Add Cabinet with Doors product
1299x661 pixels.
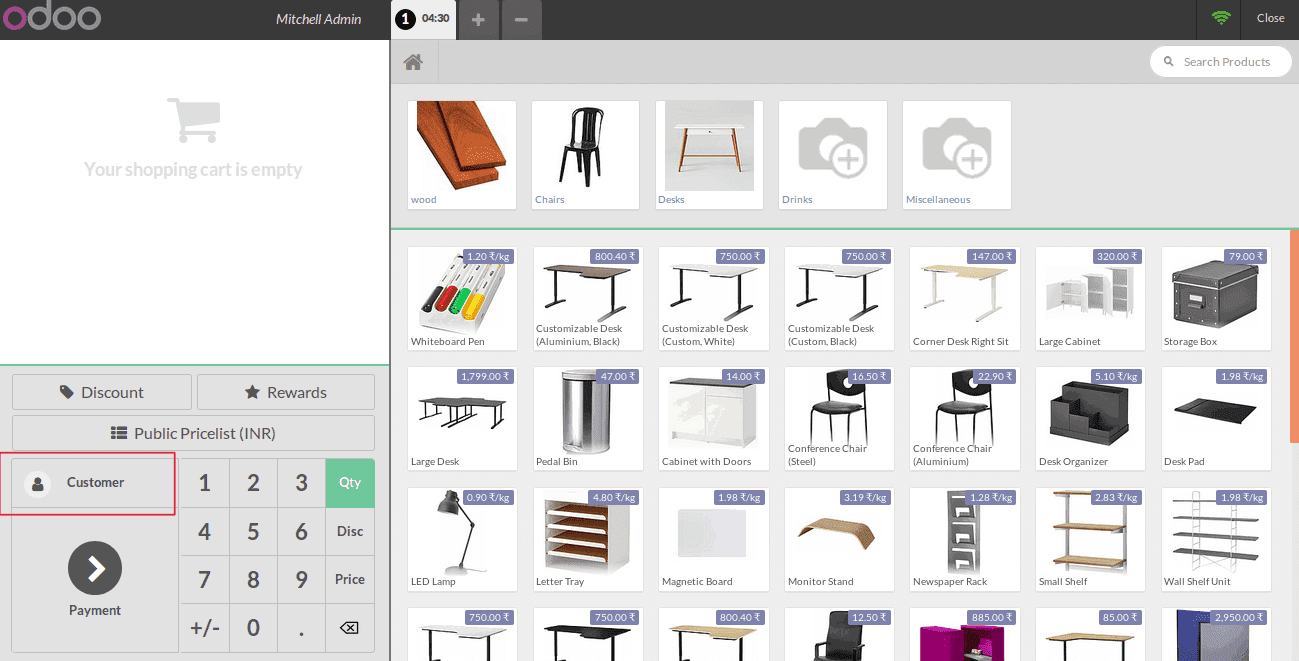pyautogui.click(x=714, y=418)
